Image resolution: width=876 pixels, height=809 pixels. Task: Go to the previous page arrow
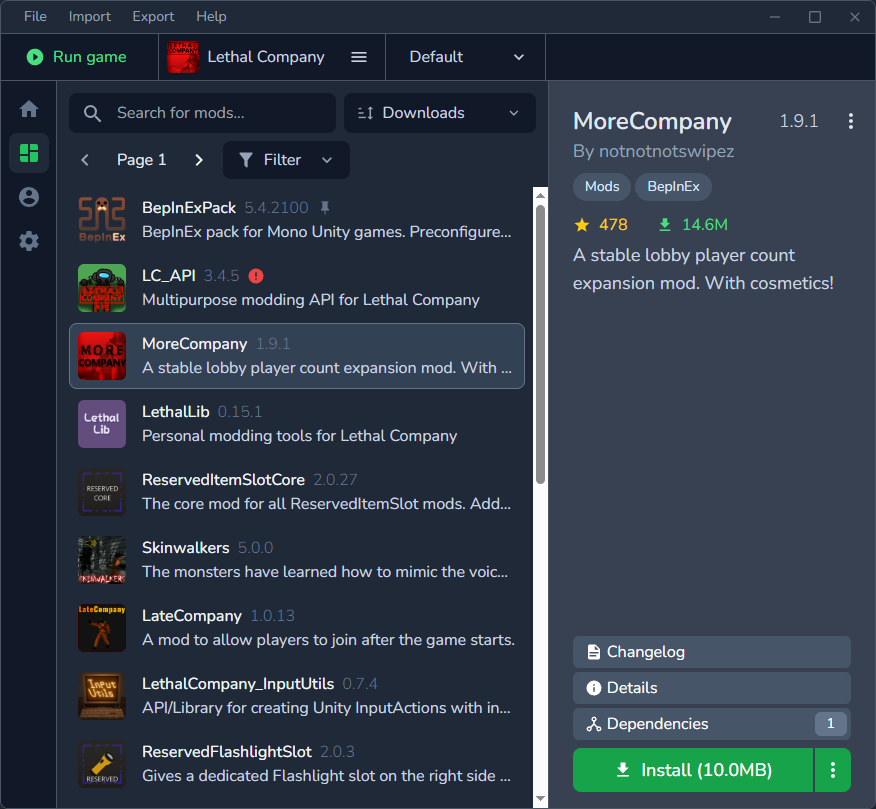pyautogui.click(x=85, y=160)
